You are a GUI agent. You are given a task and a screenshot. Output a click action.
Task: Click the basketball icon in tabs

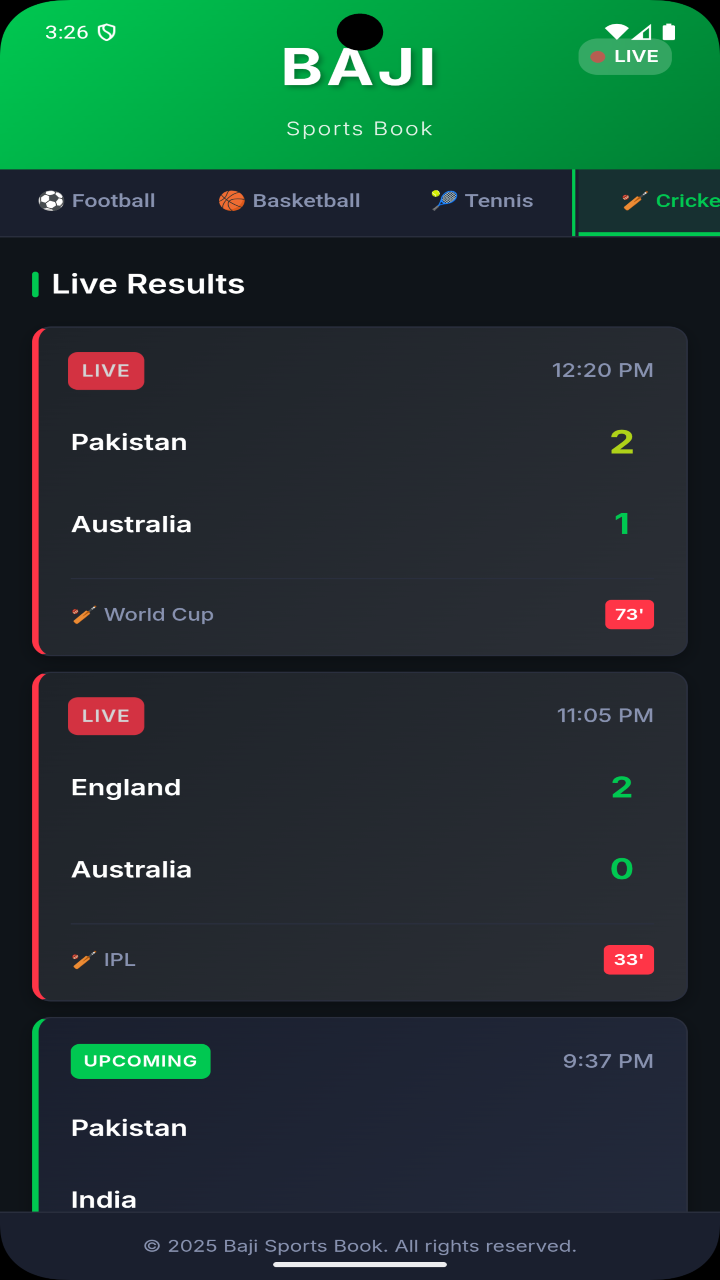[231, 201]
